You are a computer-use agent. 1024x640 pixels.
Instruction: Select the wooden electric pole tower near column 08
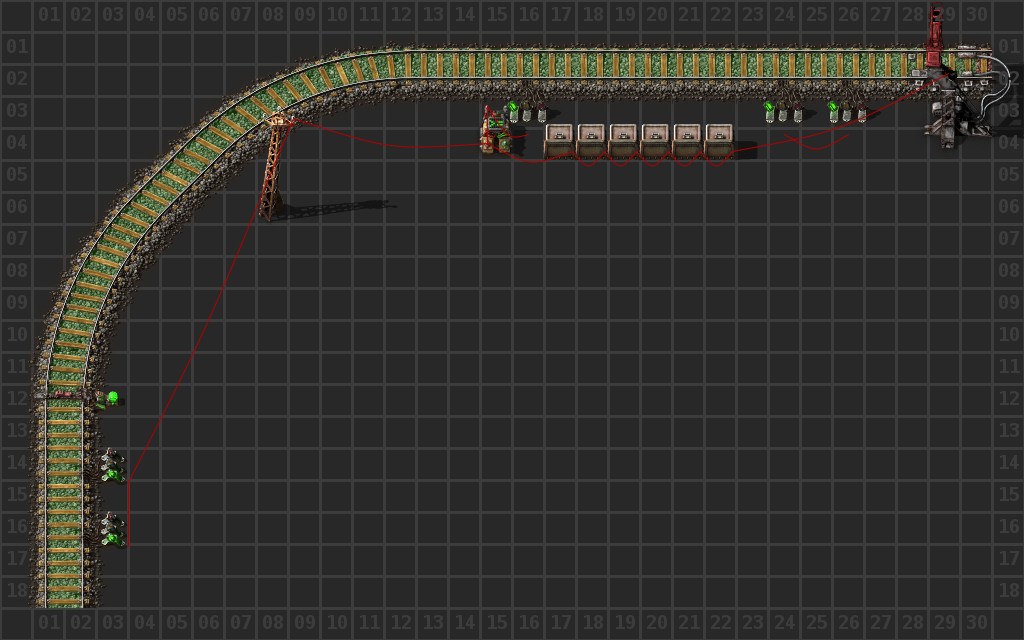pyautogui.click(x=274, y=167)
